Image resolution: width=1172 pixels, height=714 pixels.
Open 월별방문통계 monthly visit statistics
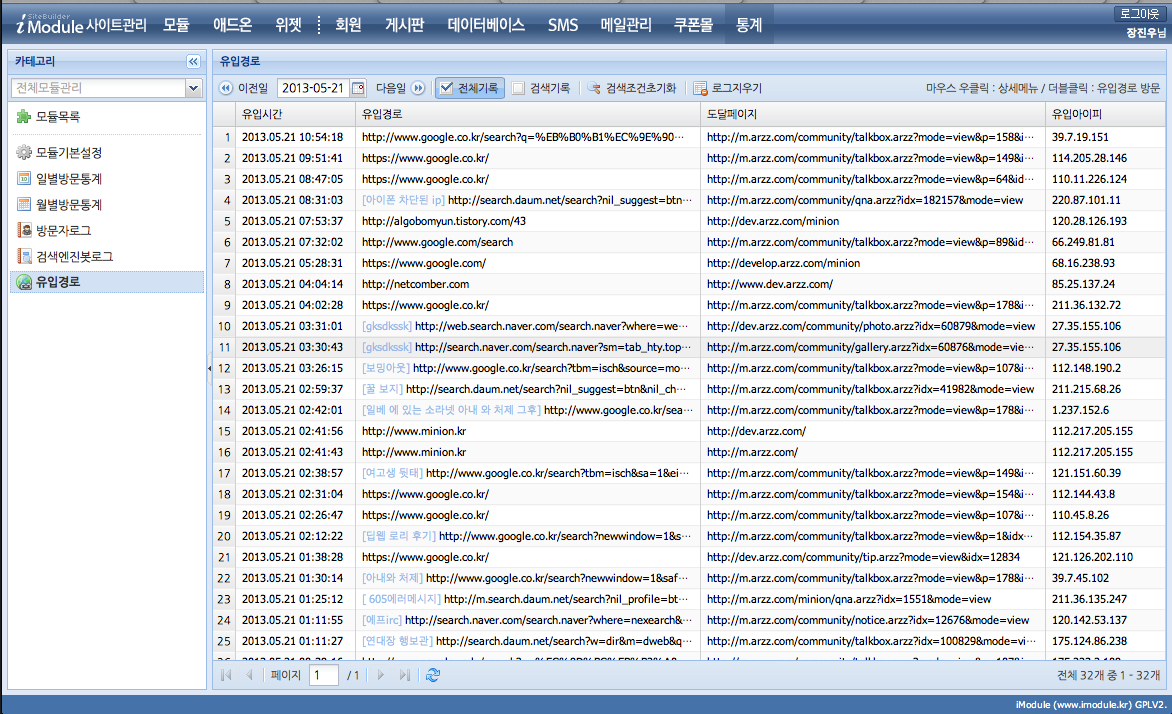(68, 205)
